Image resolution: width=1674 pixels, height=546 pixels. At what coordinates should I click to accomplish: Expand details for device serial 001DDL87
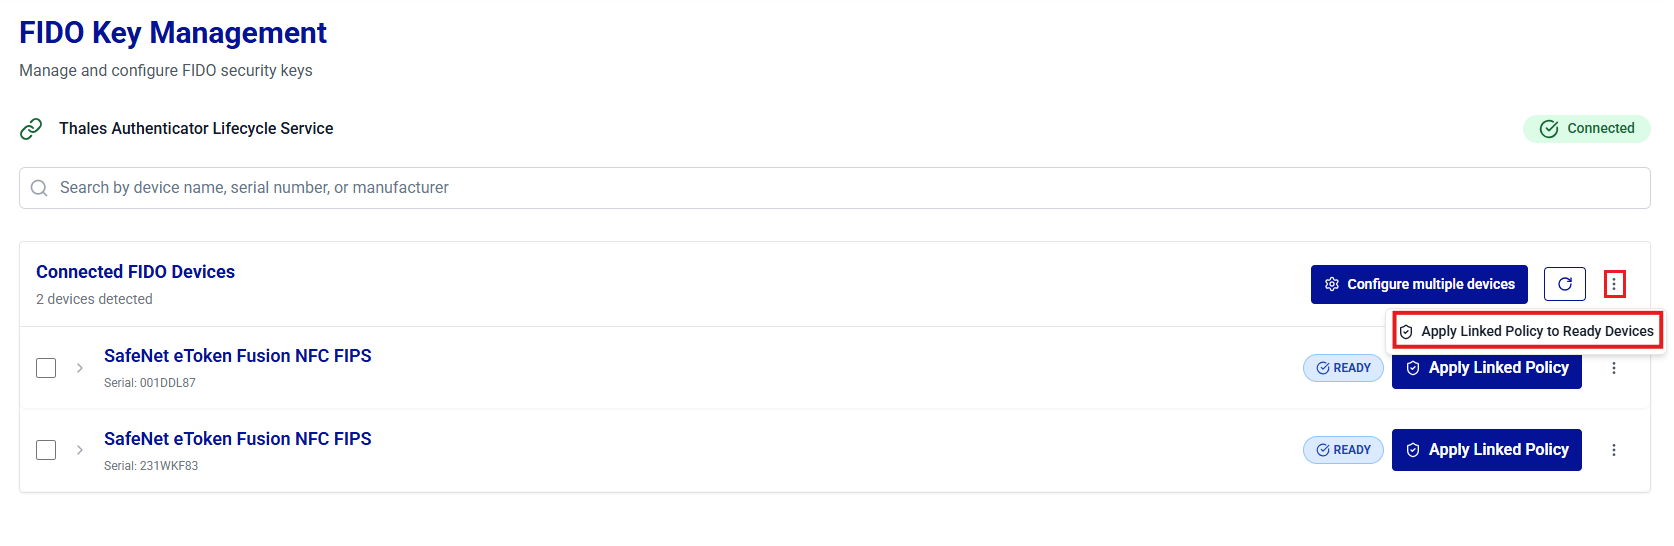tap(80, 368)
